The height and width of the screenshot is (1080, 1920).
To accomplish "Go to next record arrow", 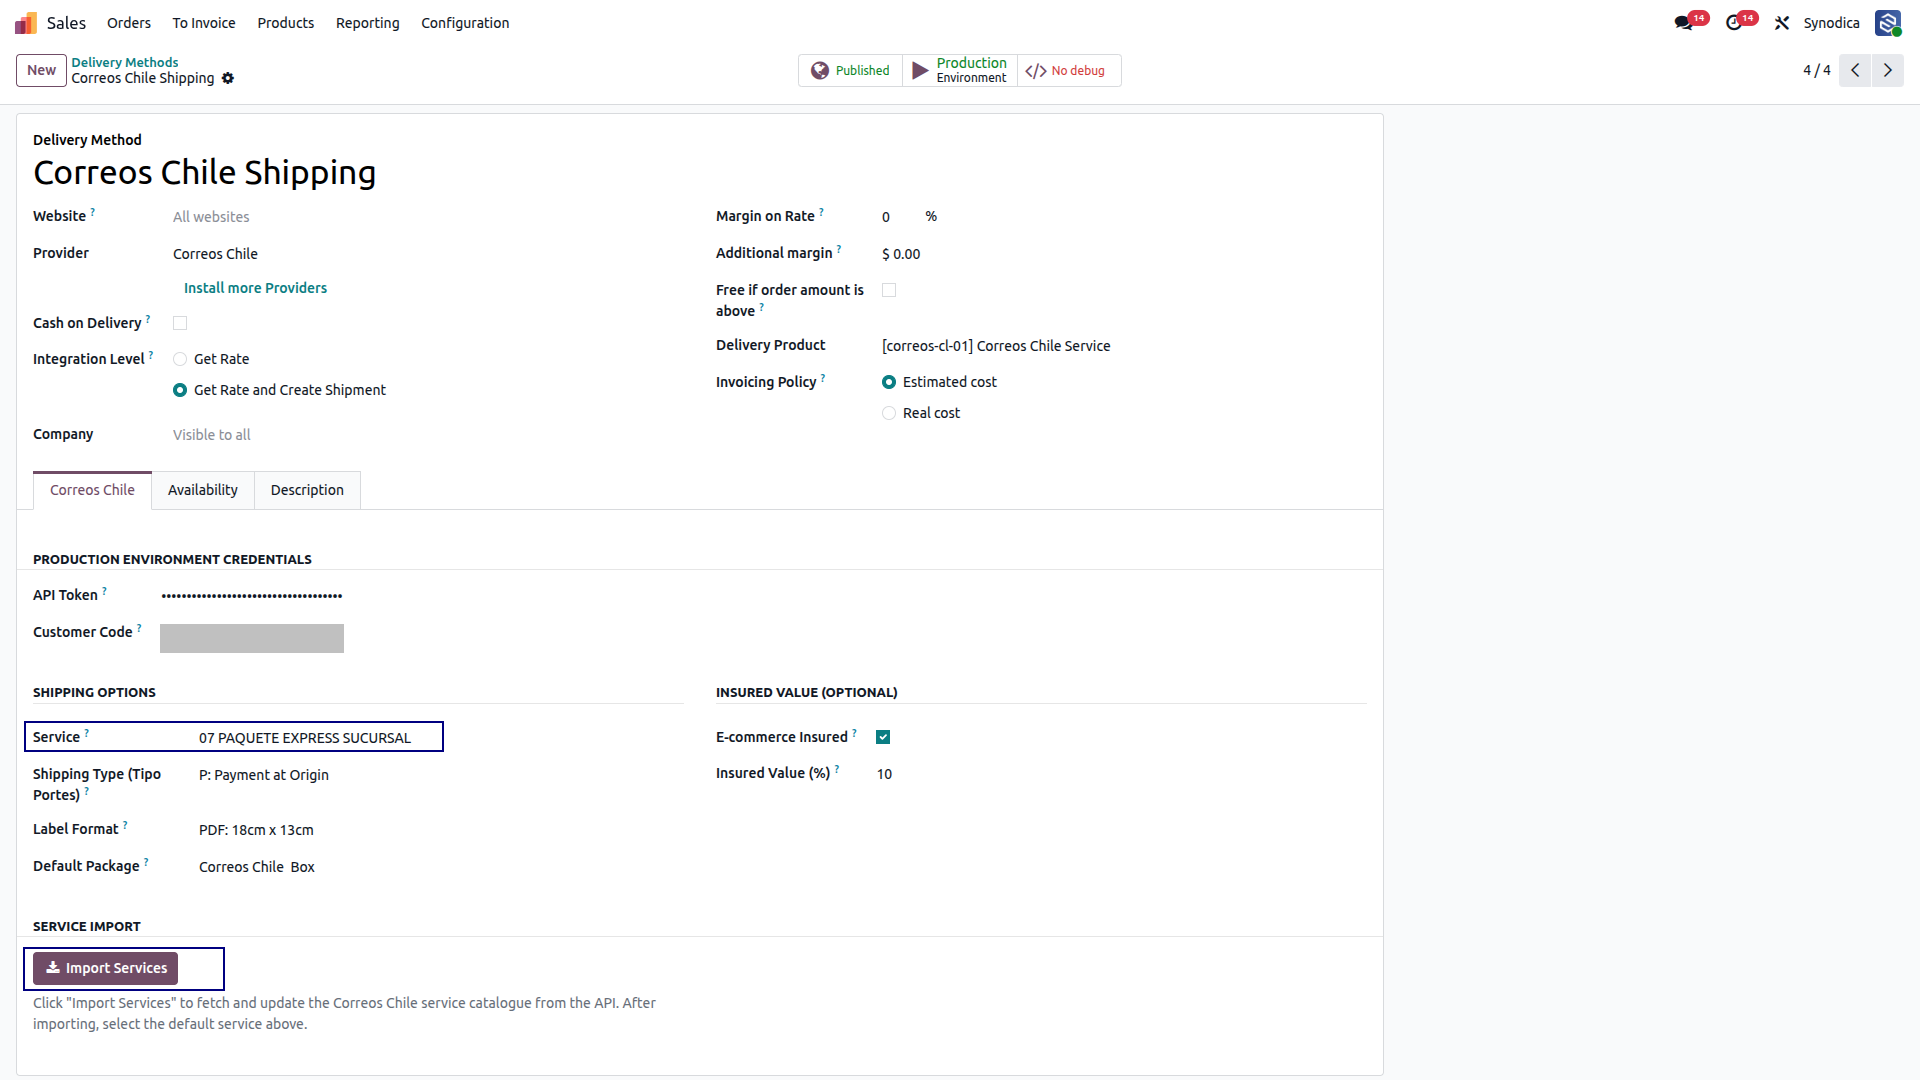I will (x=1888, y=70).
